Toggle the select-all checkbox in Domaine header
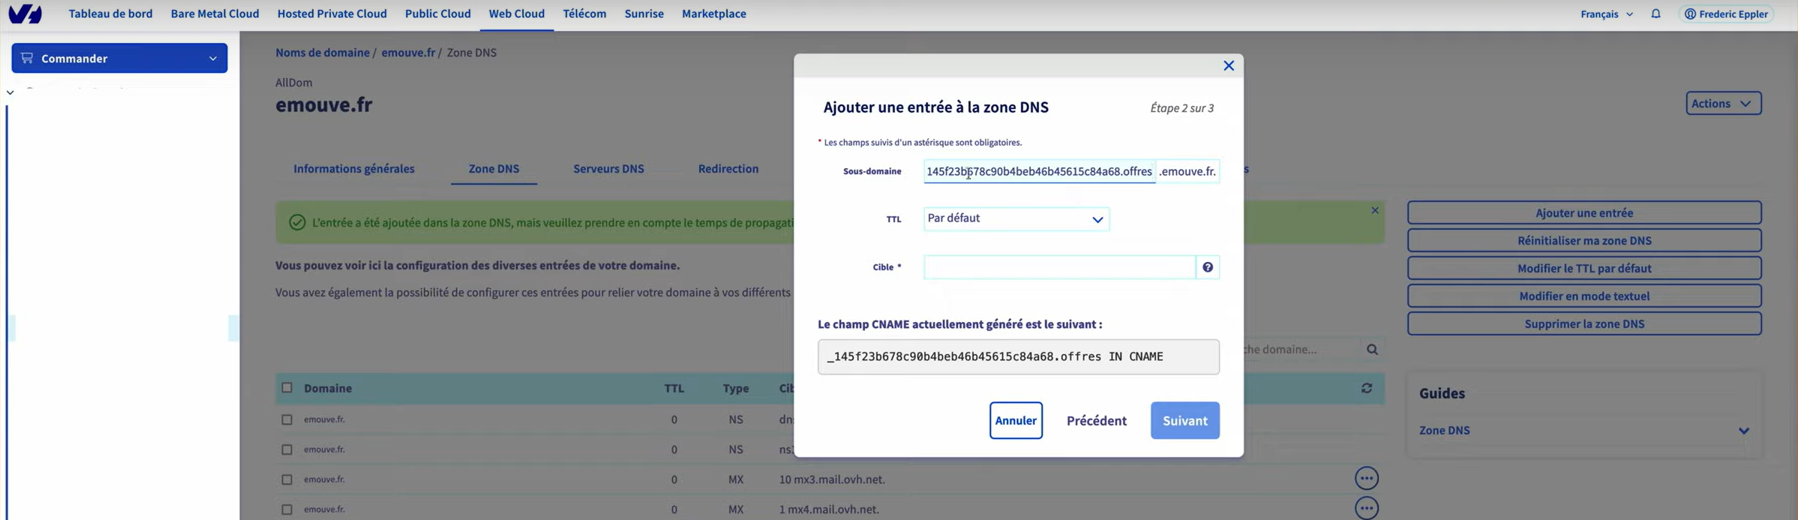Image resolution: width=1798 pixels, height=520 pixels. [287, 388]
